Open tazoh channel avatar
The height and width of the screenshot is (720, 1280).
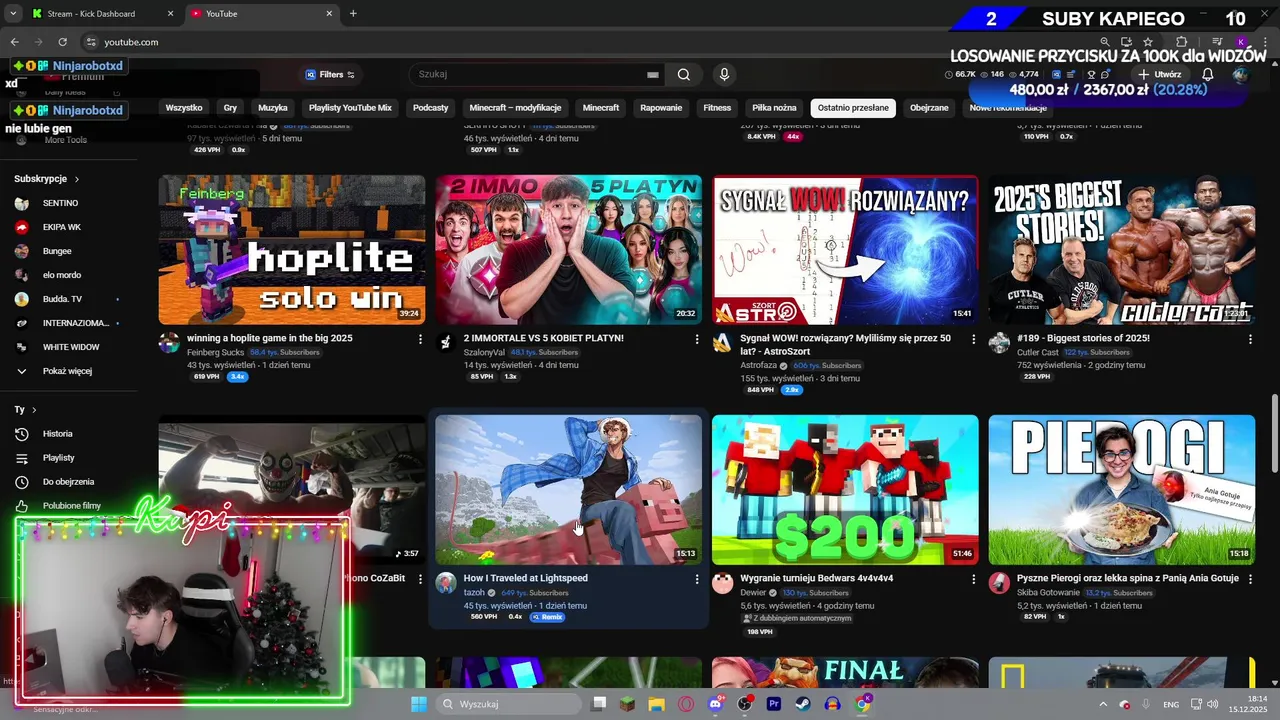coord(446,583)
